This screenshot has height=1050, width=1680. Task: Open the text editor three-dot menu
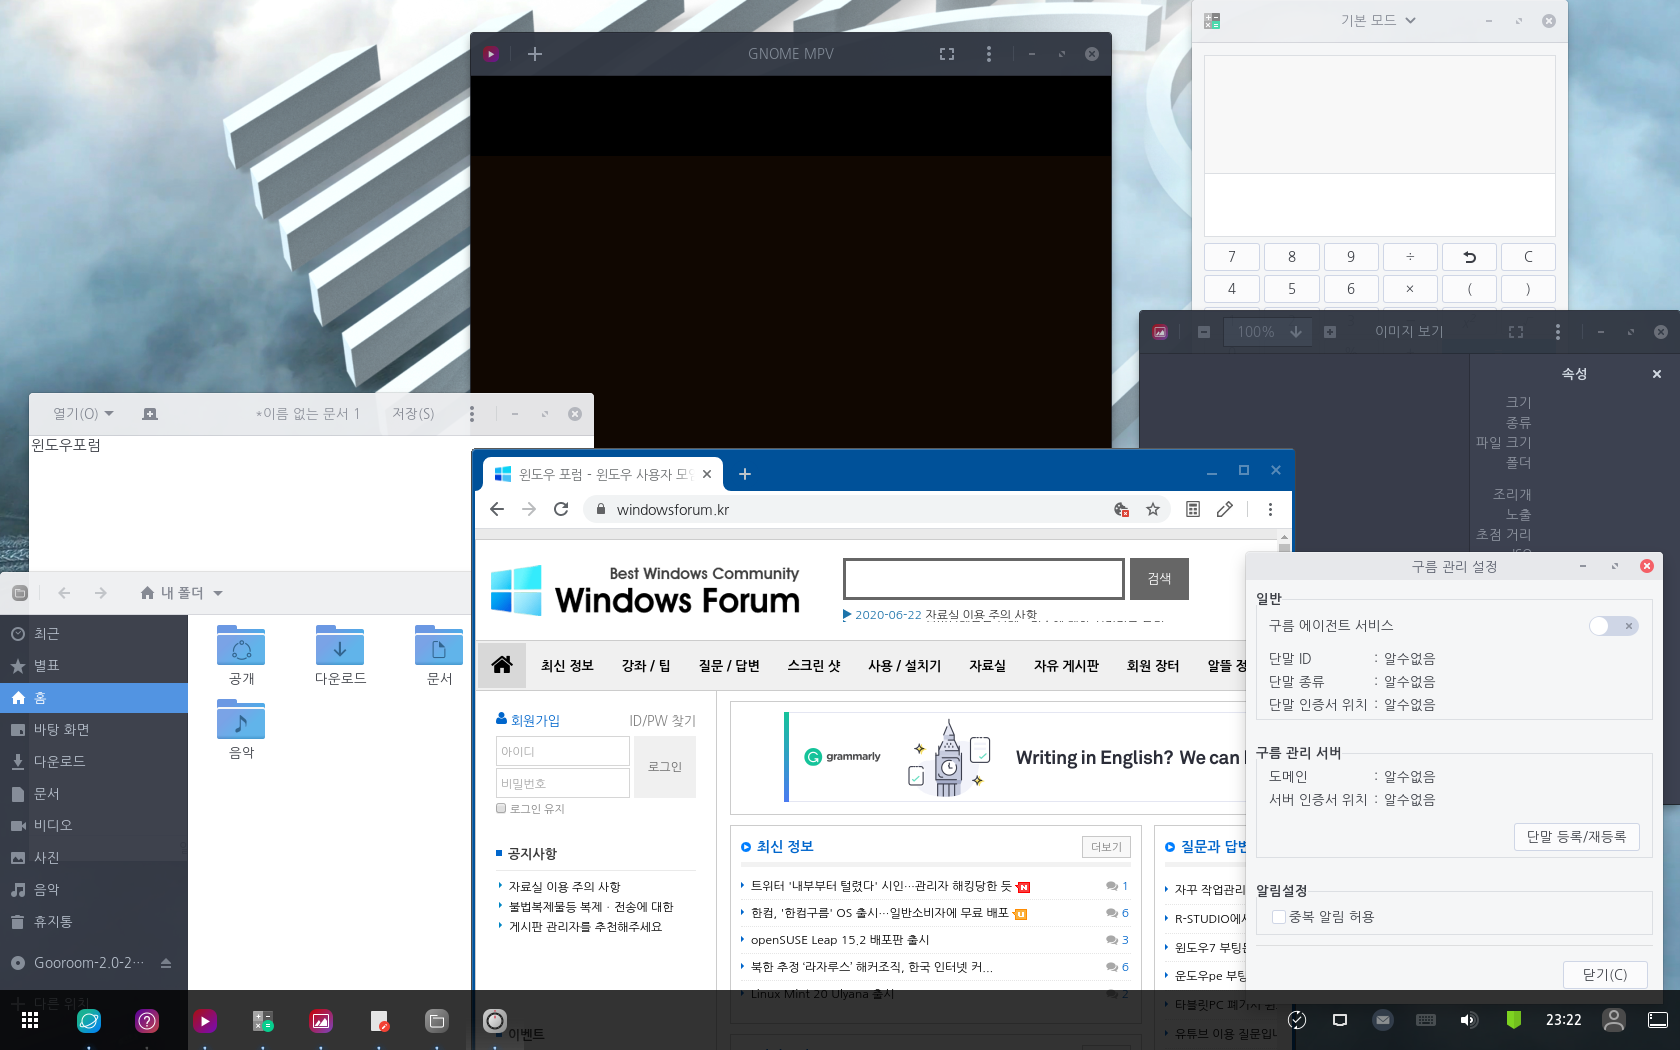pos(472,414)
